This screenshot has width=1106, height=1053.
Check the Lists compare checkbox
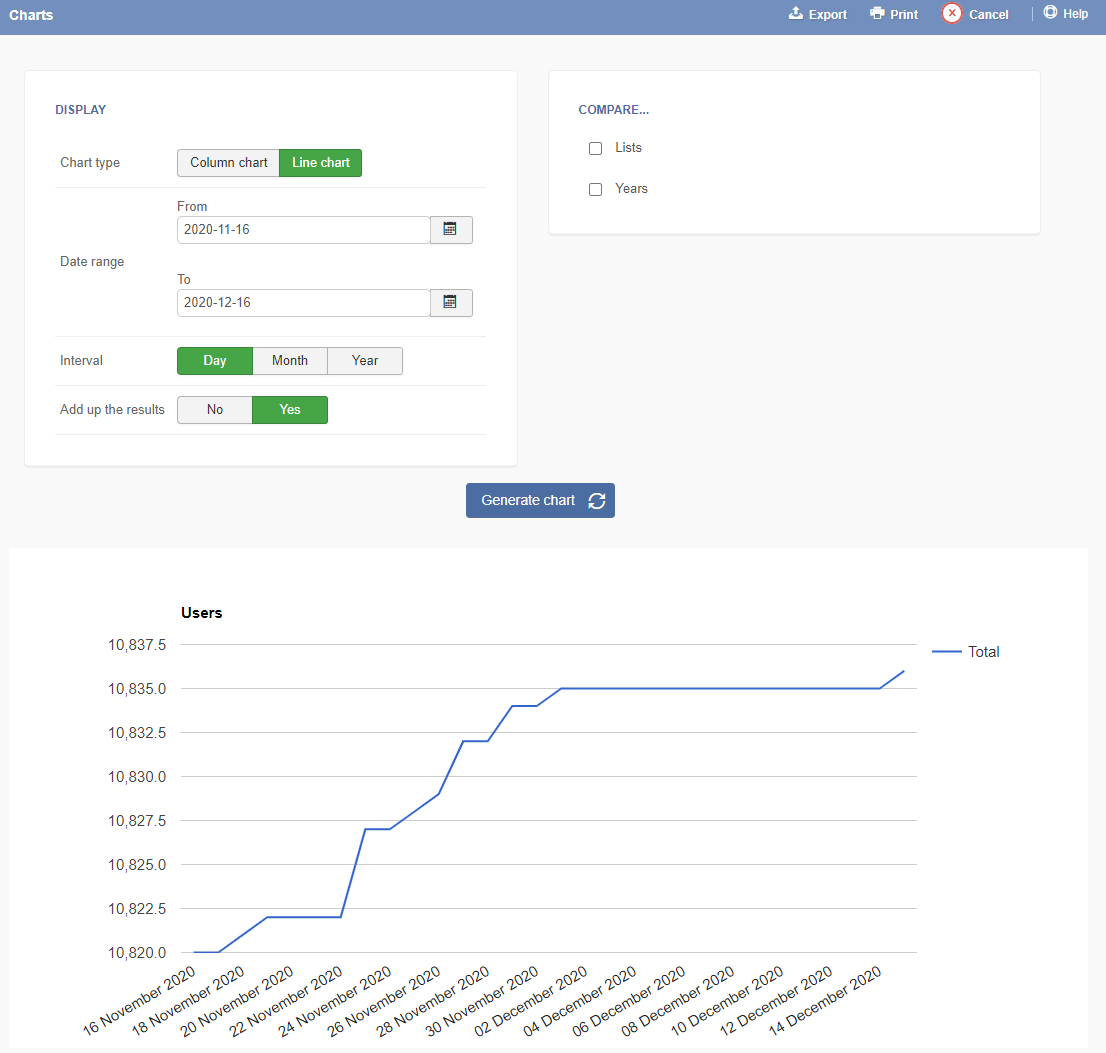click(595, 148)
